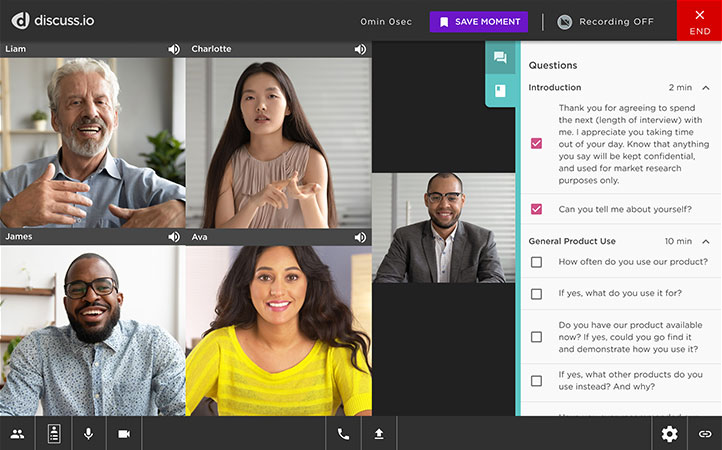Click Ava's name label
The height and width of the screenshot is (450, 722).
point(199,237)
